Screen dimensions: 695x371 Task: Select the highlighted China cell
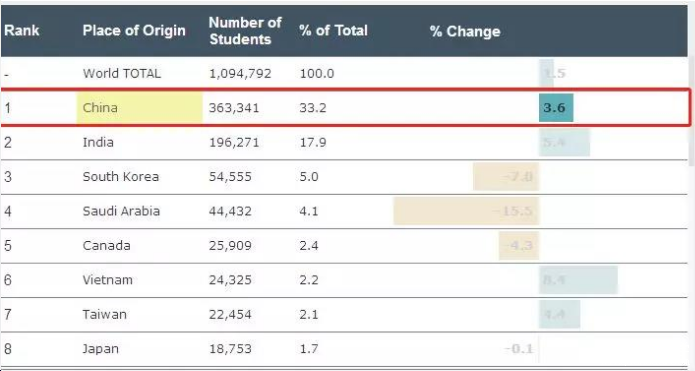pos(139,108)
